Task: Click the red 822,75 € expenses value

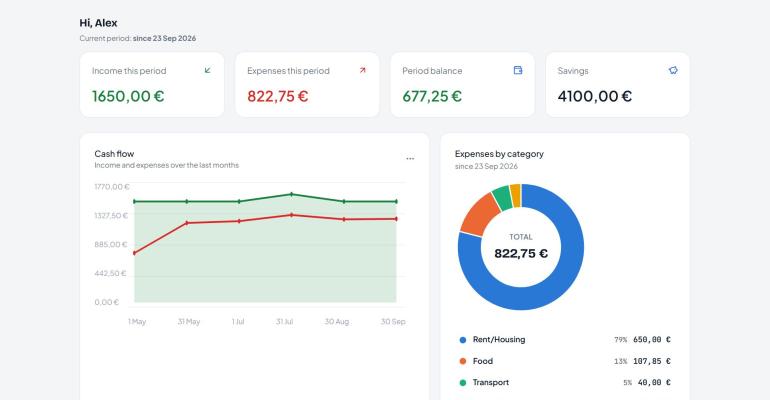Action: point(277,96)
